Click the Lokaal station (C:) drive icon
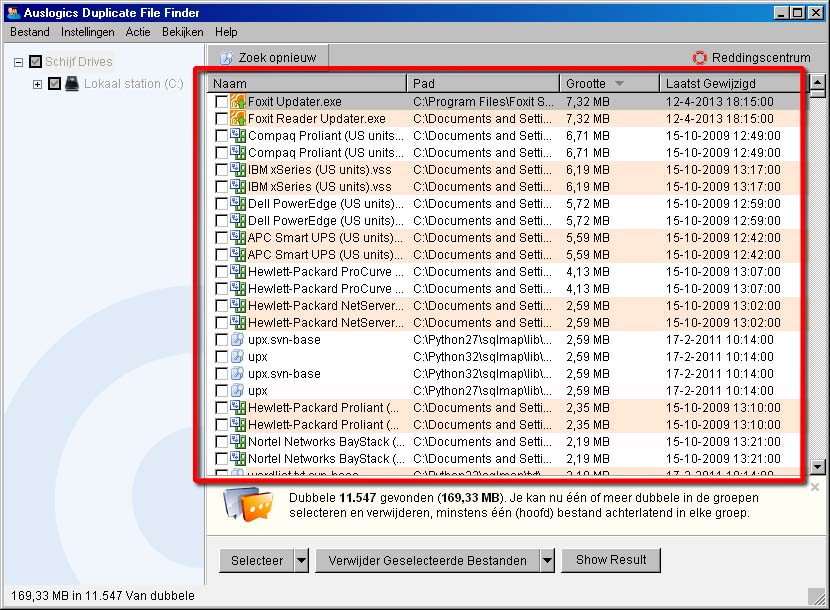The image size is (830, 610). tap(72, 84)
